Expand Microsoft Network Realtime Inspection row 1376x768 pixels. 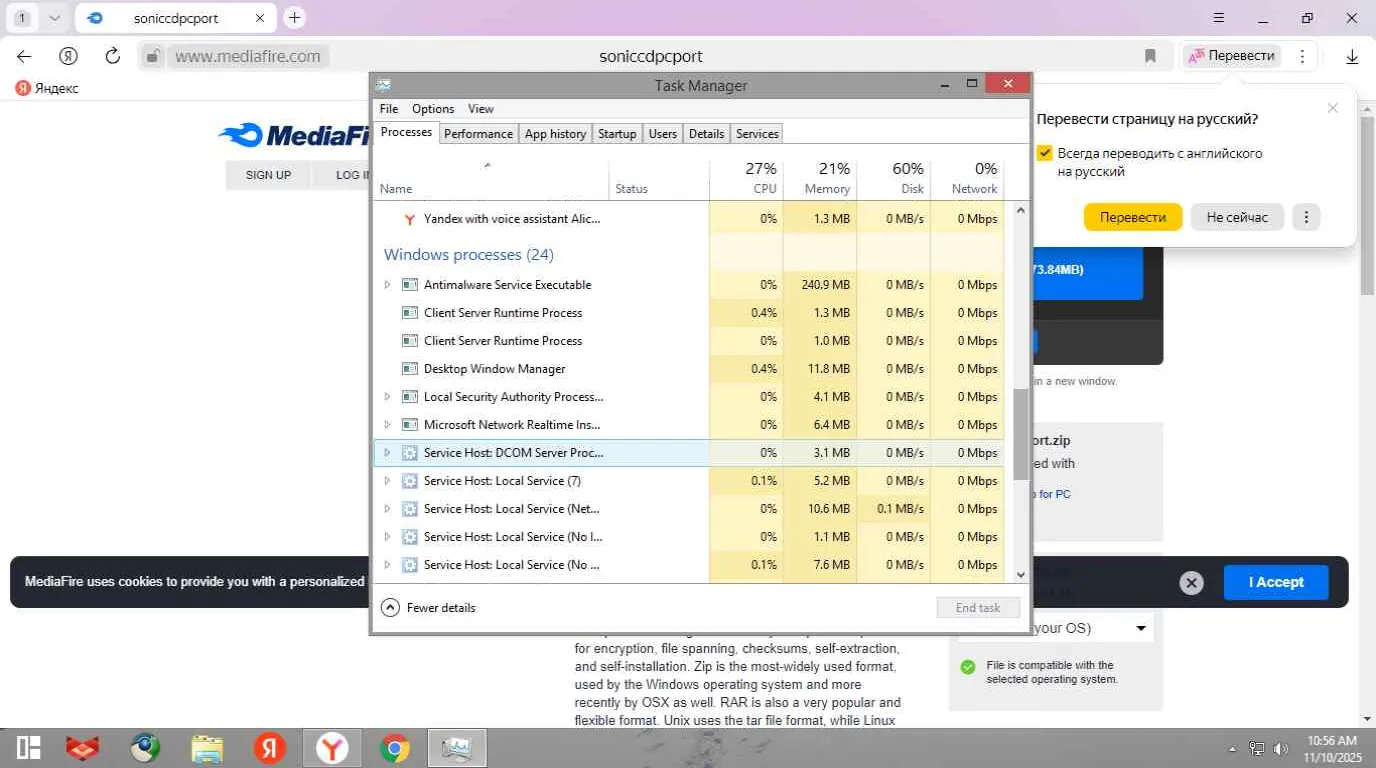[387, 425]
